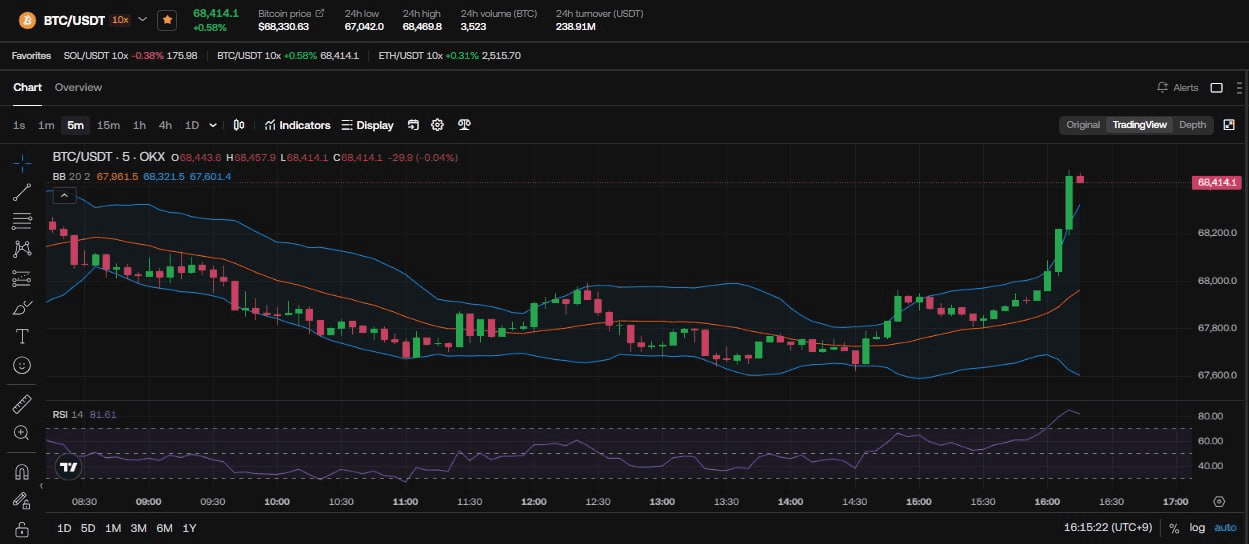Image resolution: width=1249 pixels, height=544 pixels.
Task: Select the brush drawing tool
Action: (x=22, y=307)
